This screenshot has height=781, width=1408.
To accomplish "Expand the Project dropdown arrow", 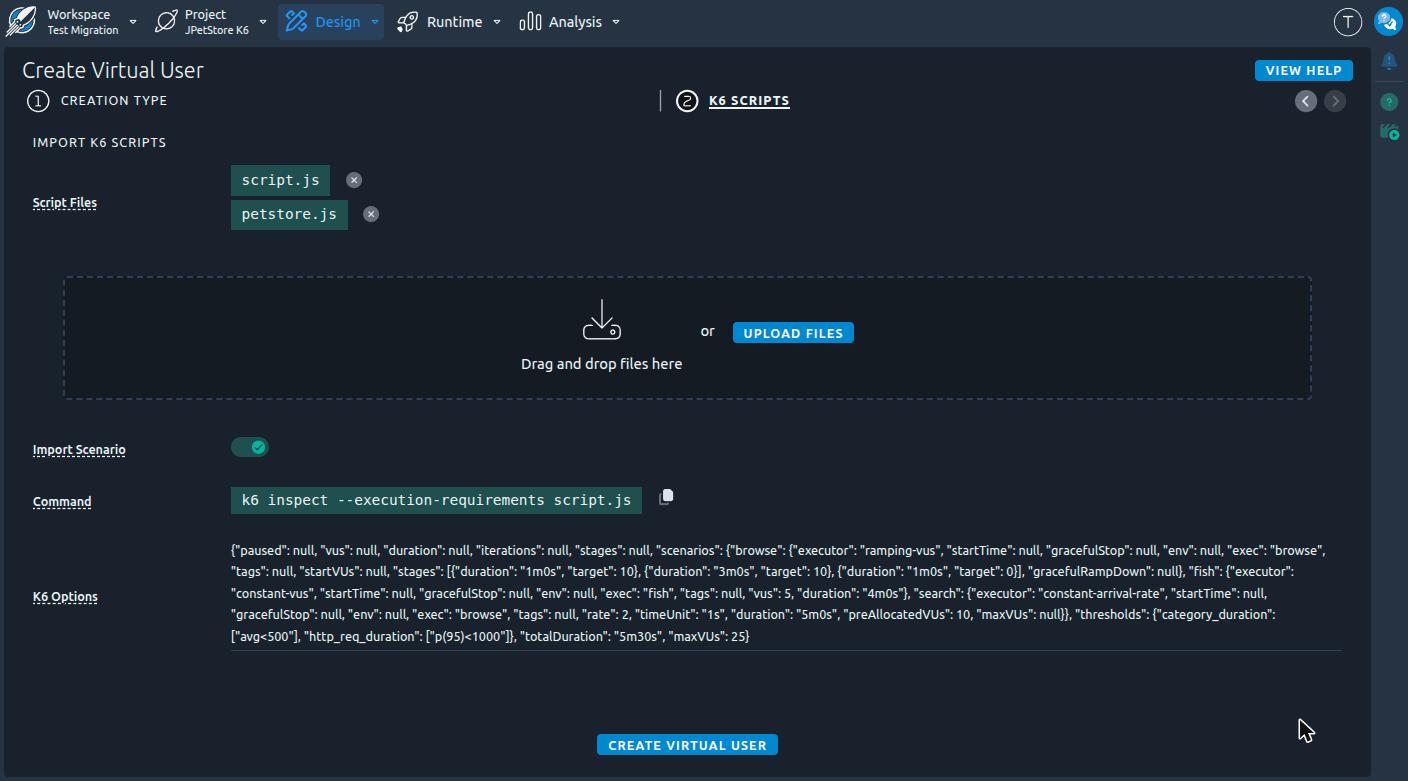I will coord(263,22).
